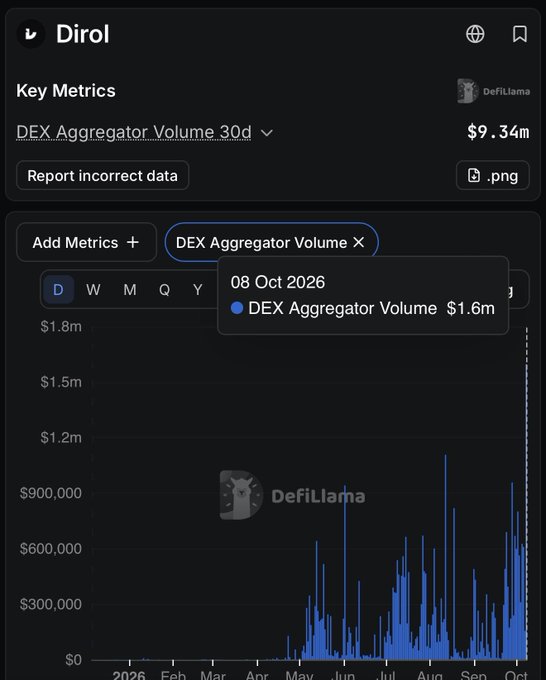Click Report incorrect data button

pos(102,176)
